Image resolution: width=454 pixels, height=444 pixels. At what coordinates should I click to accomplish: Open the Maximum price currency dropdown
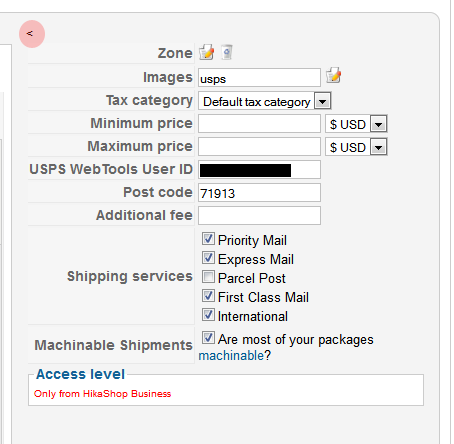(x=356, y=147)
